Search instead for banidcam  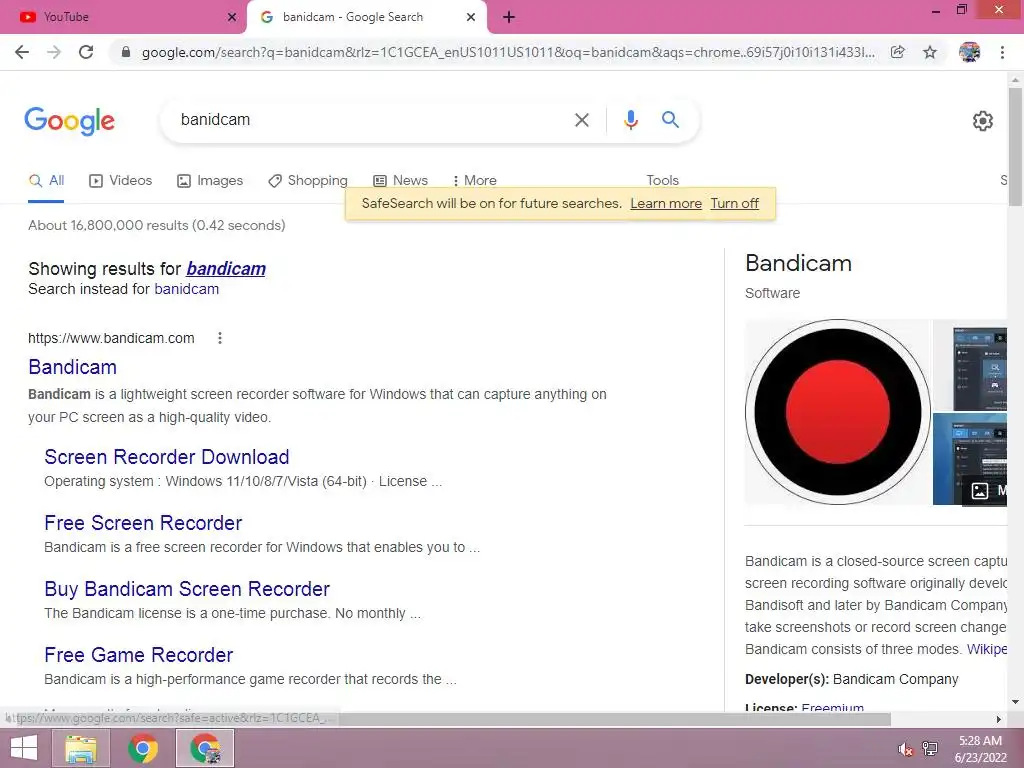pyautogui.click(x=187, y=289)
